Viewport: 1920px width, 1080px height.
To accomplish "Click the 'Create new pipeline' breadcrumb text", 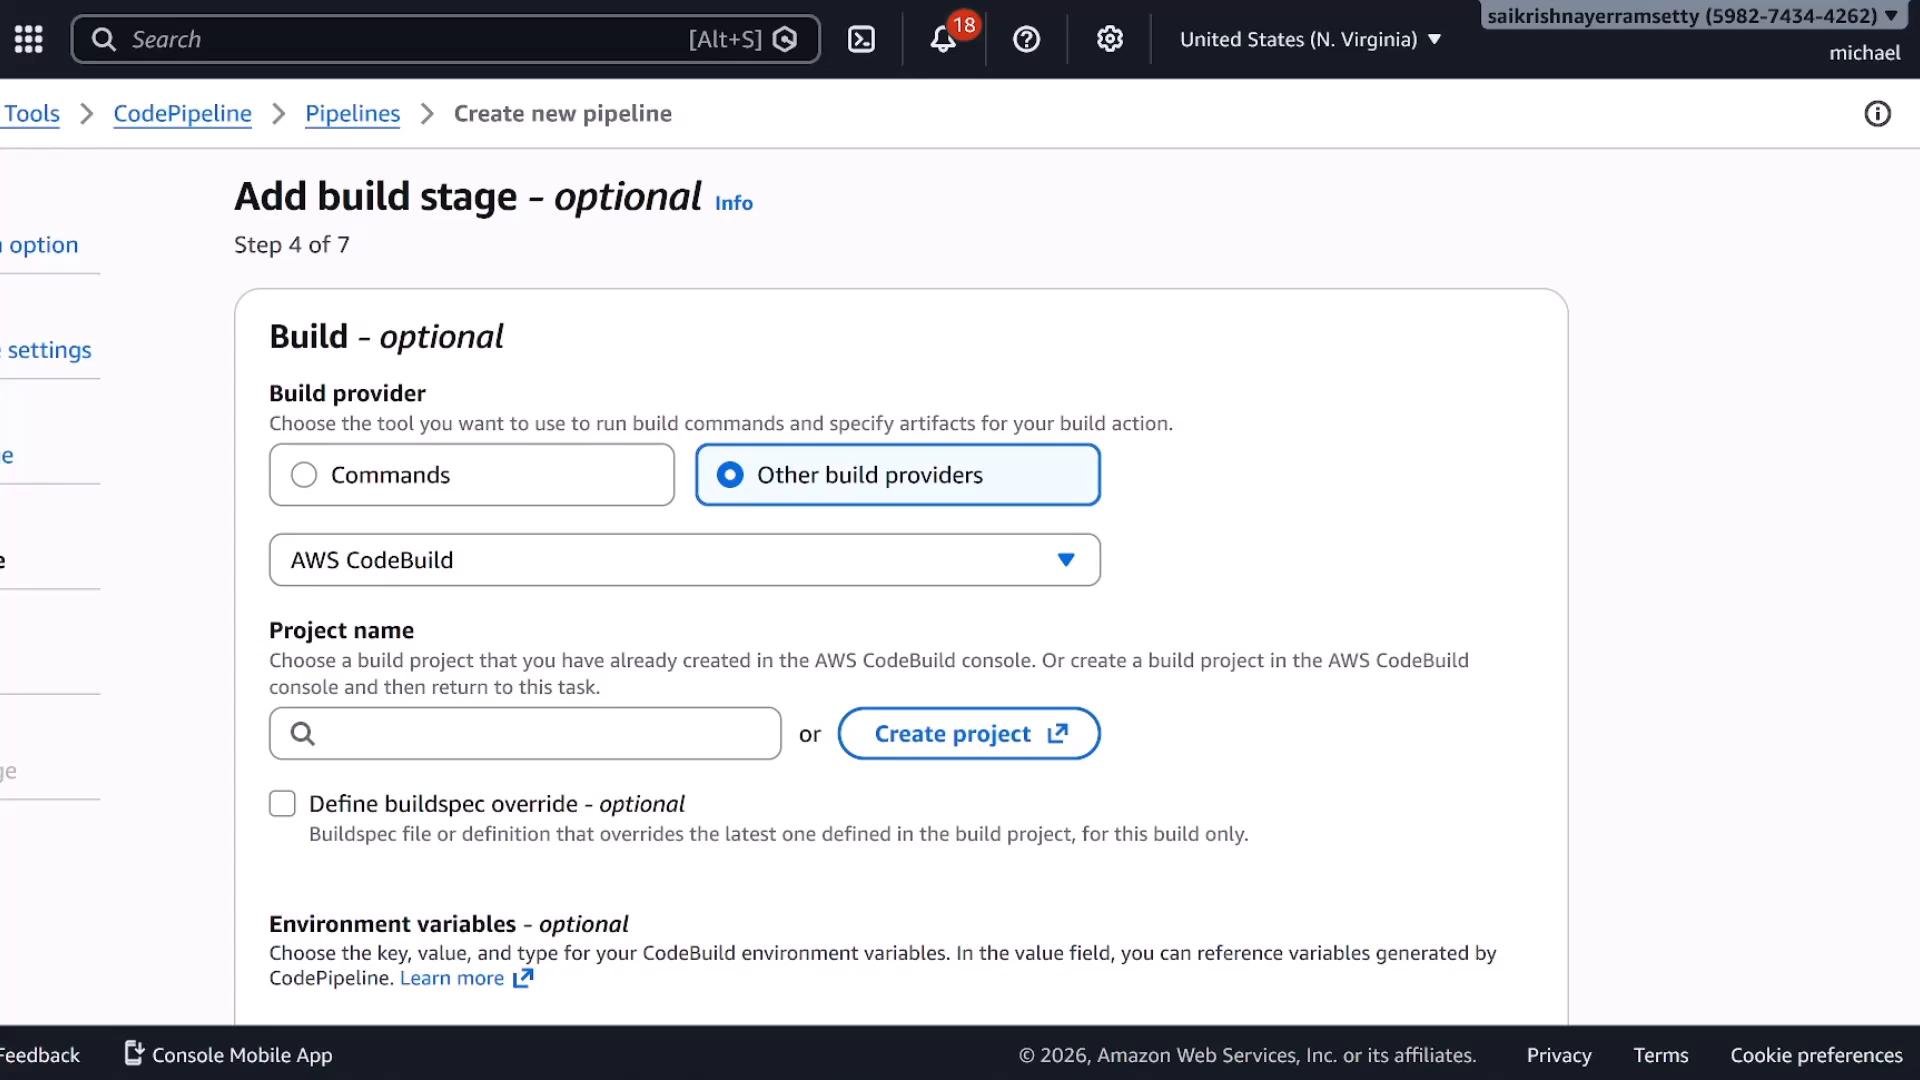I will coord(562,114).
